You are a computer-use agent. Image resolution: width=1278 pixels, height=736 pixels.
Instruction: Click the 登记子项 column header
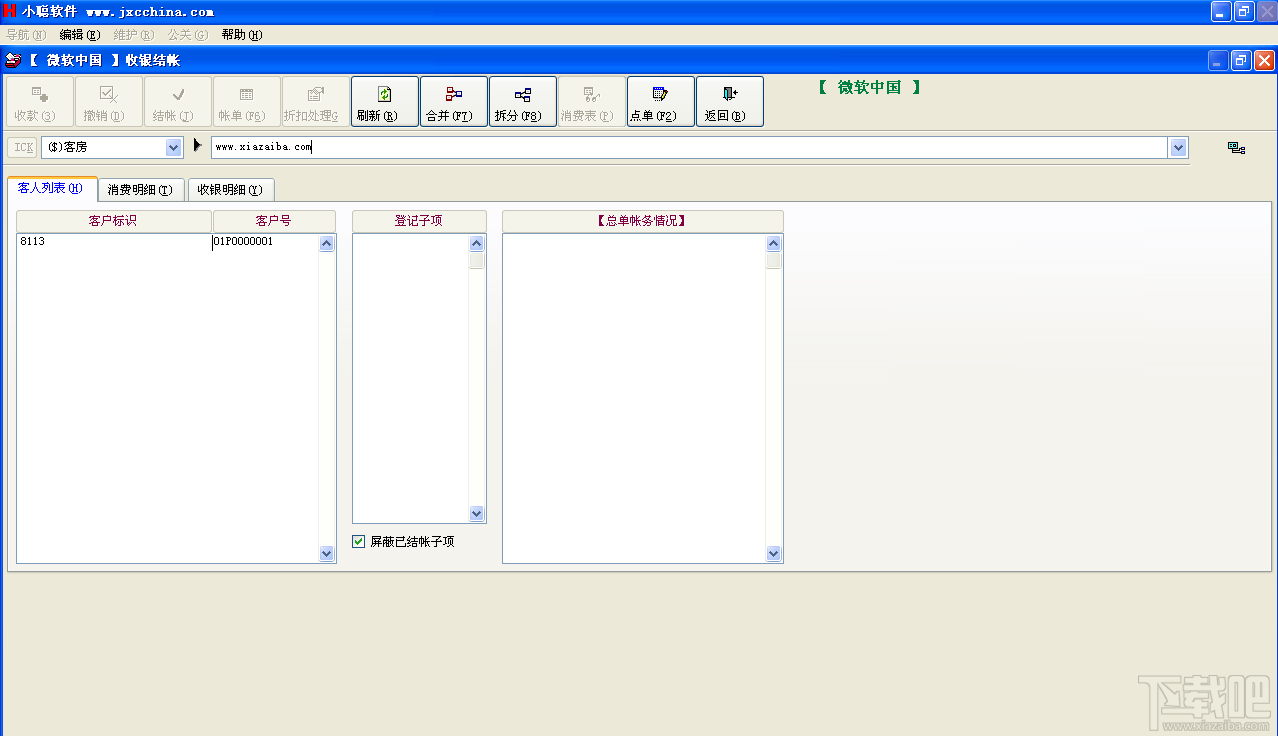419,221
